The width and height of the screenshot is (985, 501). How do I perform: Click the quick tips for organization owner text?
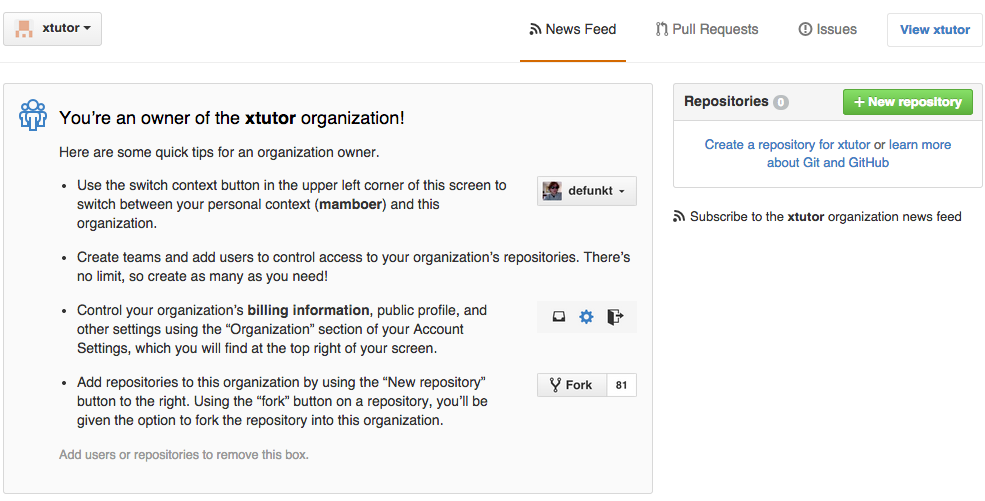point(219,153)
